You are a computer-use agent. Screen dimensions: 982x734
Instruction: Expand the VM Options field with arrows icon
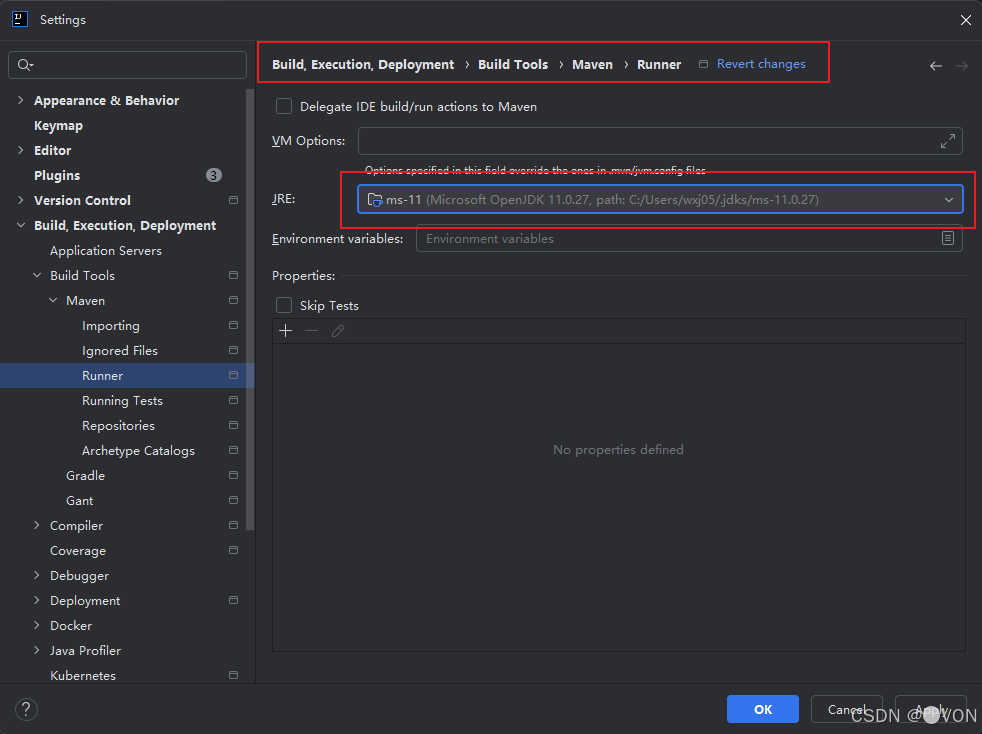(x=948, y=141)
